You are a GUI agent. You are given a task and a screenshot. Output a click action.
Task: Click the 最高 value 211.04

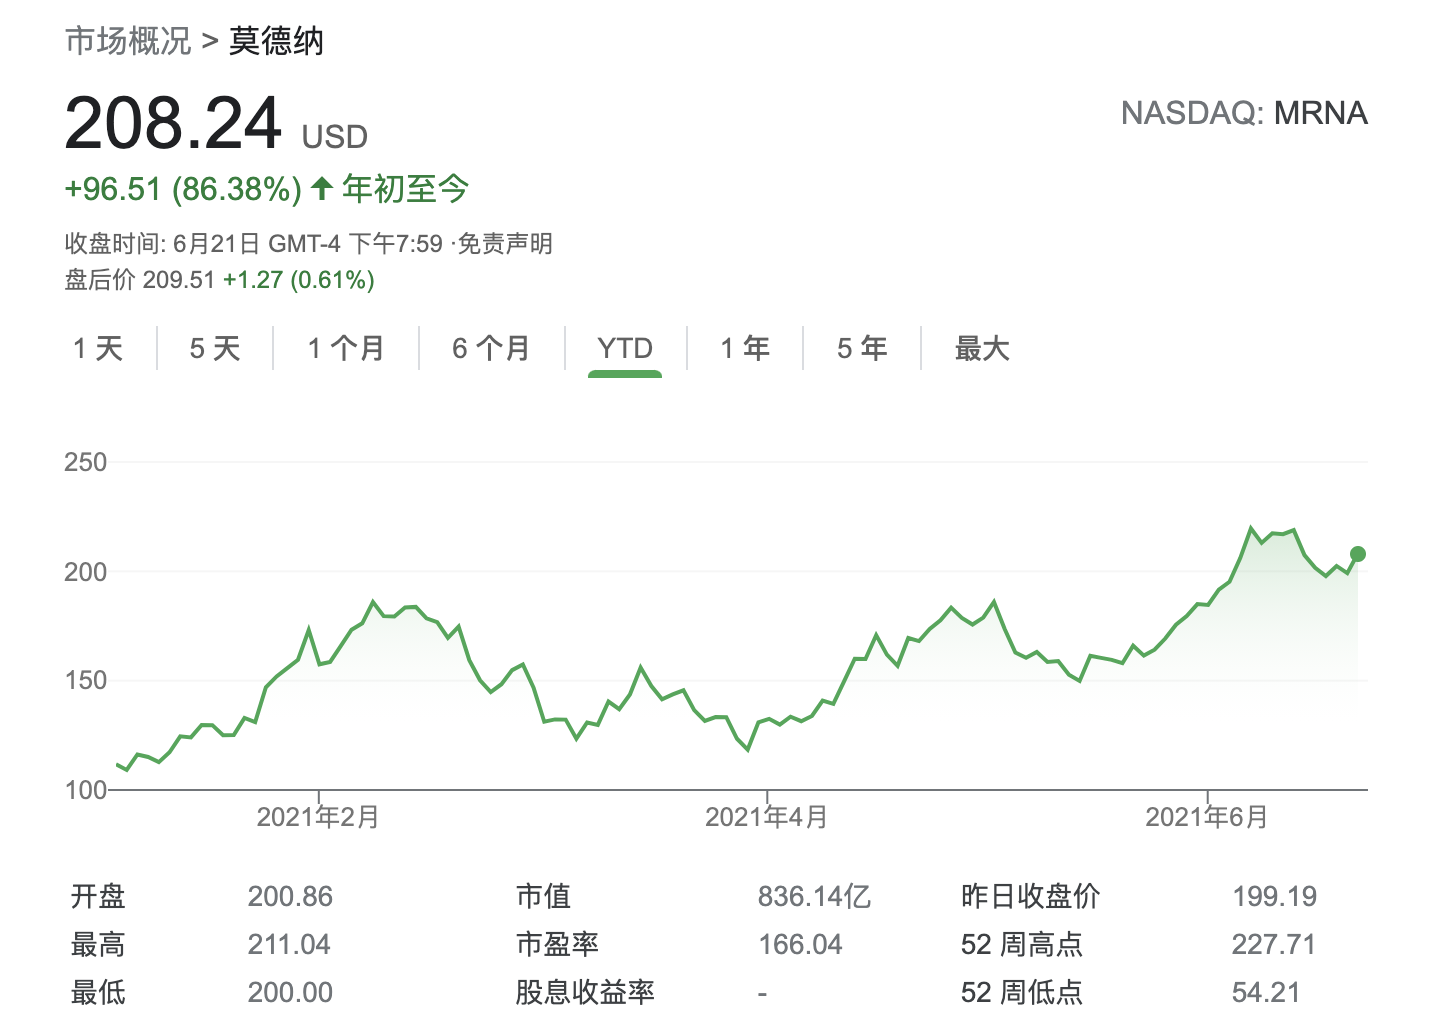(x=289, y=944)
